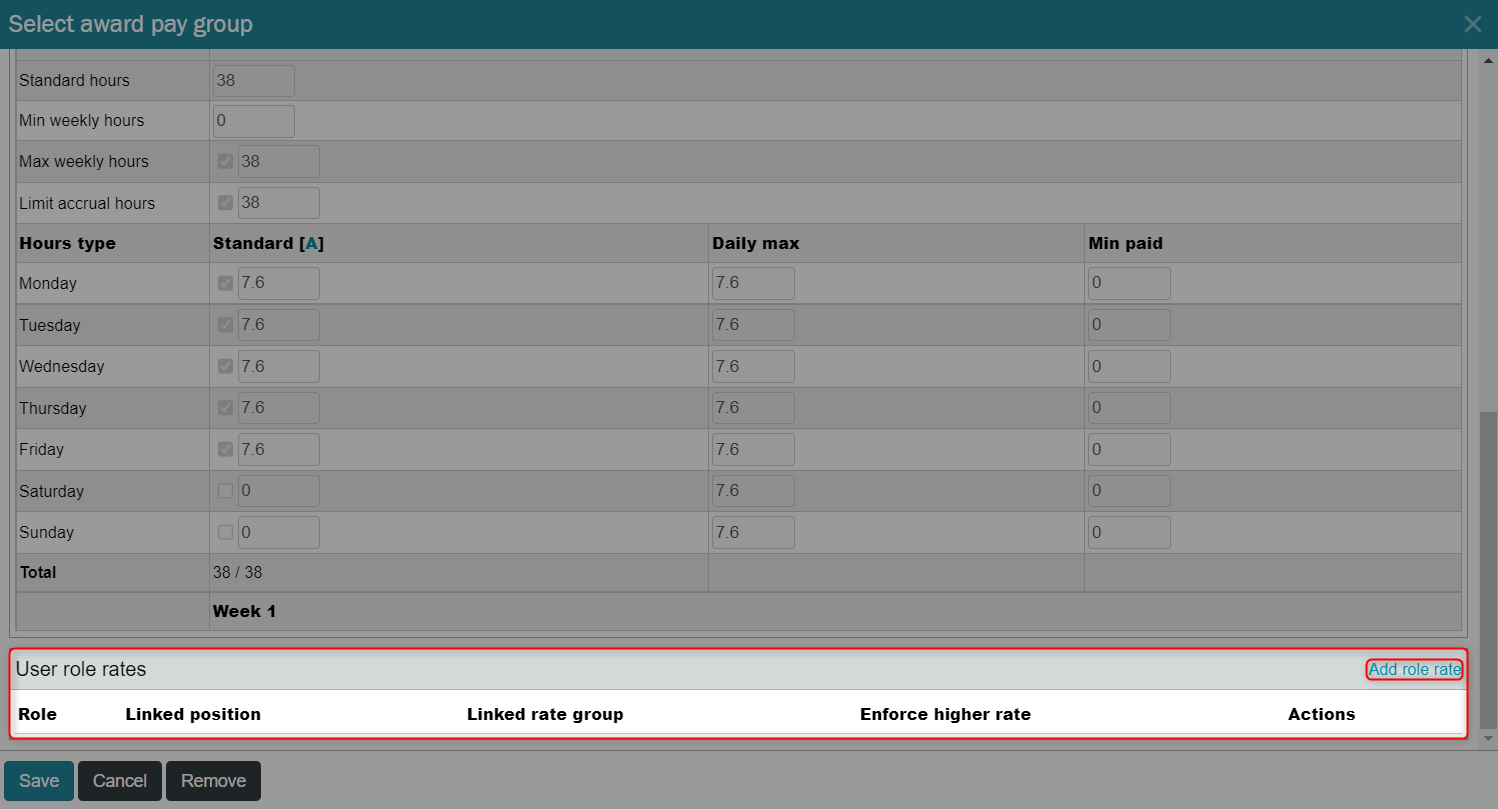Click Thursday min paid field
This screenshot has height=809, width=1498.
[1129, 408]
